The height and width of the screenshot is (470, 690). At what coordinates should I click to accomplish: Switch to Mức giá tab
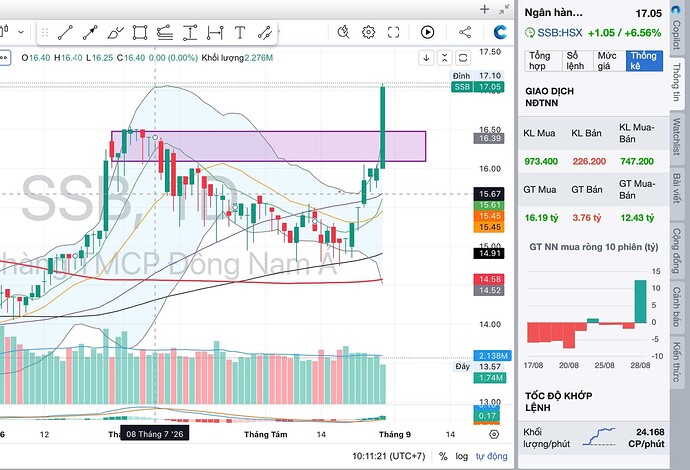607,61
